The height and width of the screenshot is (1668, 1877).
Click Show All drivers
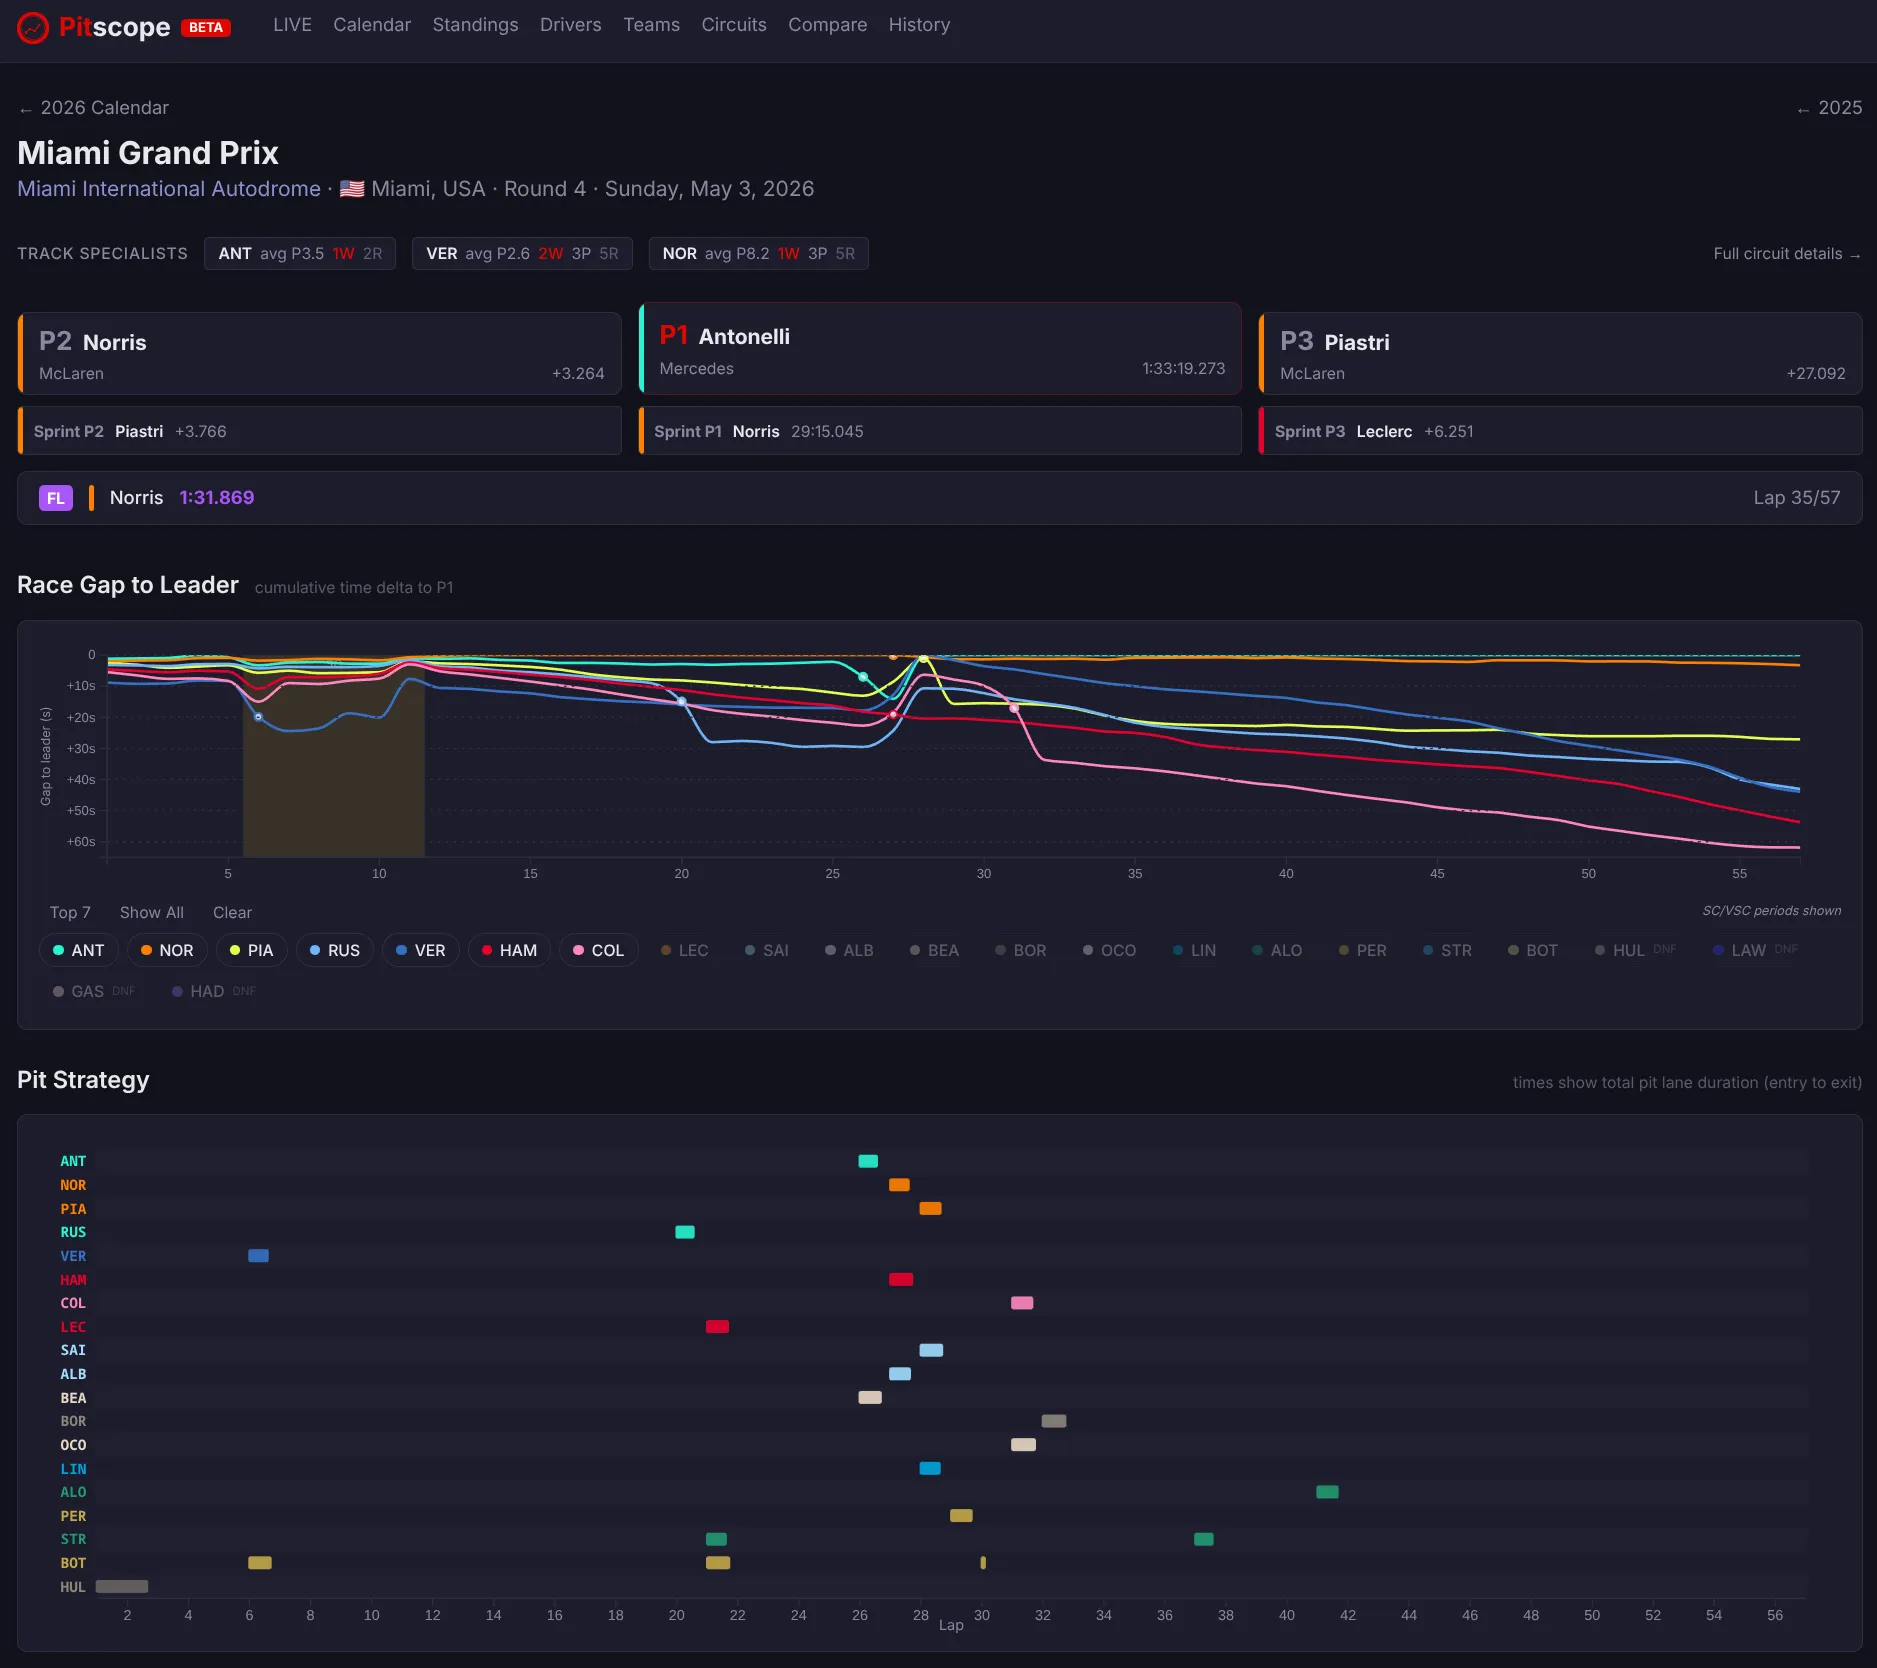click(x=152, y=913)
